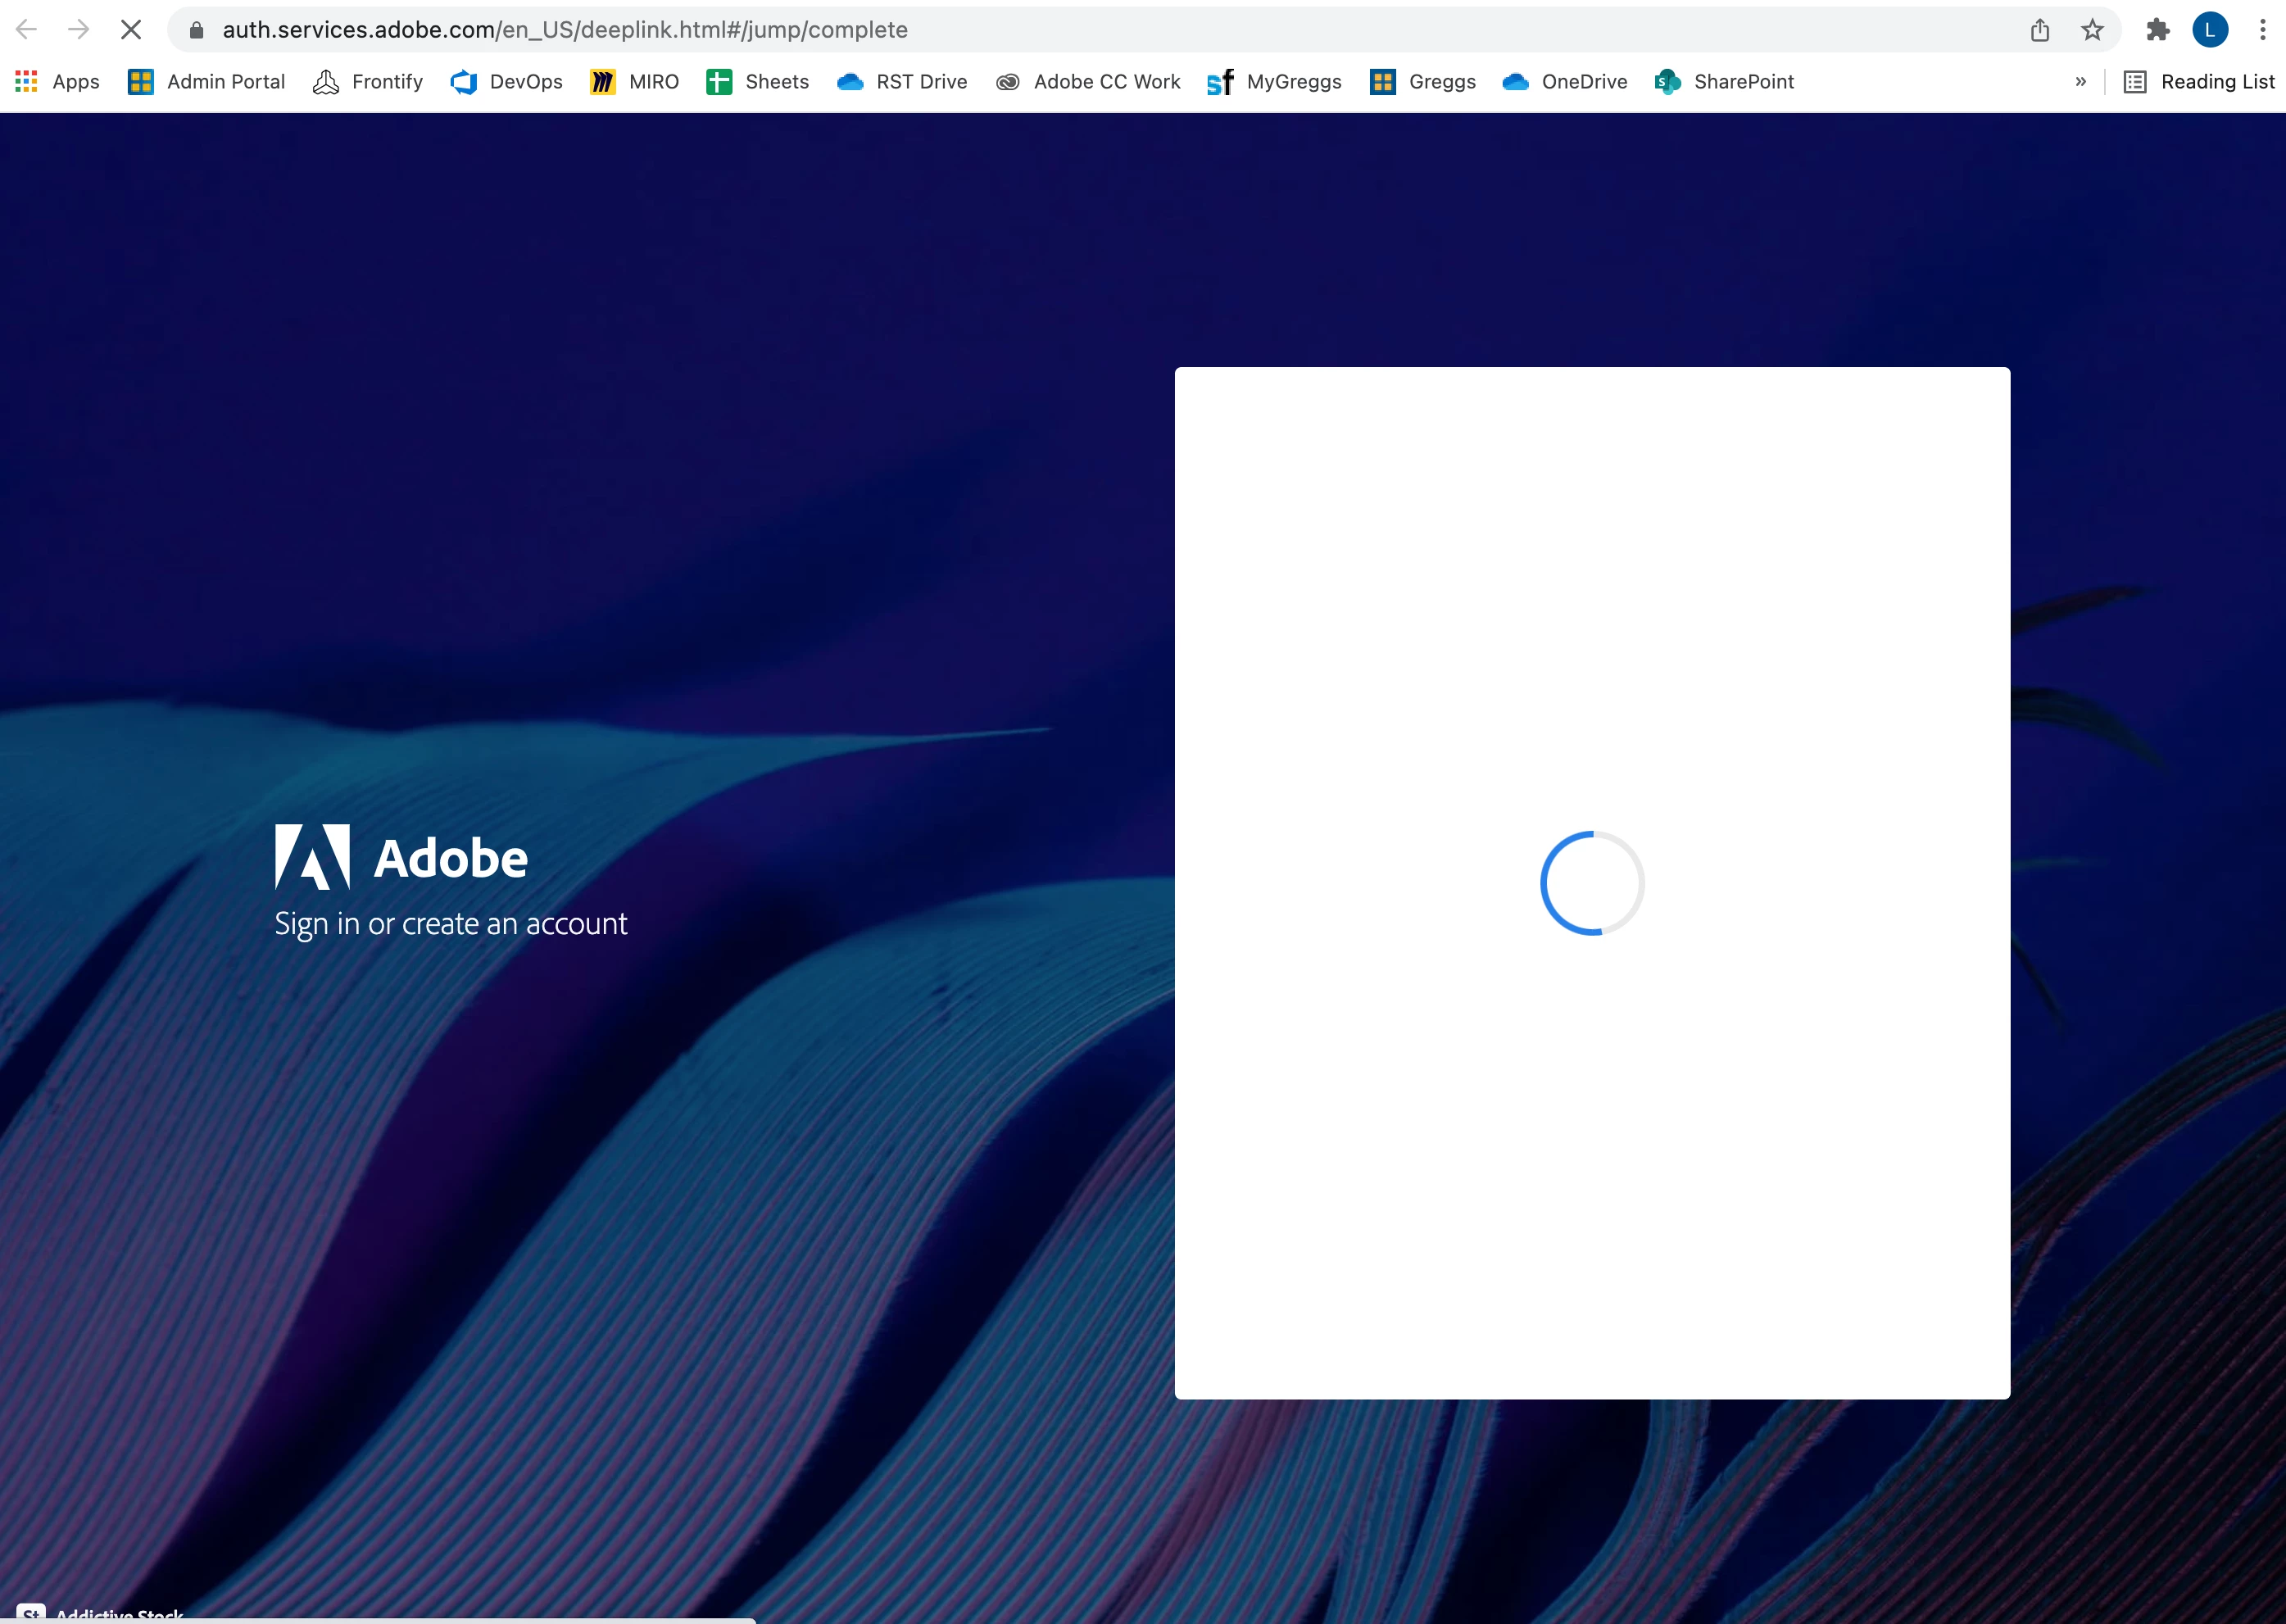Click the bookmark star icon
Viewport: 2286px width, 1624px height.
pos(2092,30)
